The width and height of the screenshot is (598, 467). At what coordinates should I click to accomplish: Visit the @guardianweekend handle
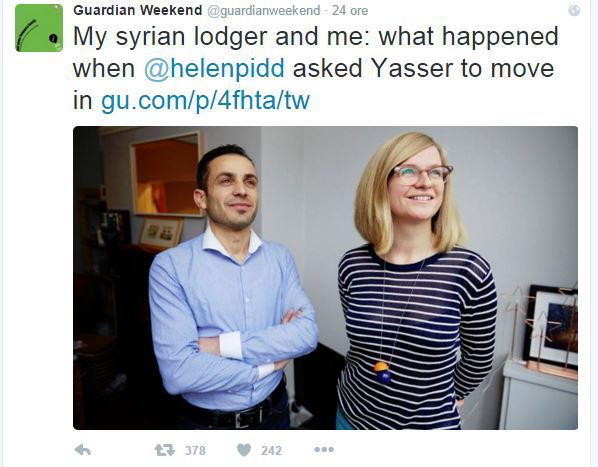coord(264,11)
